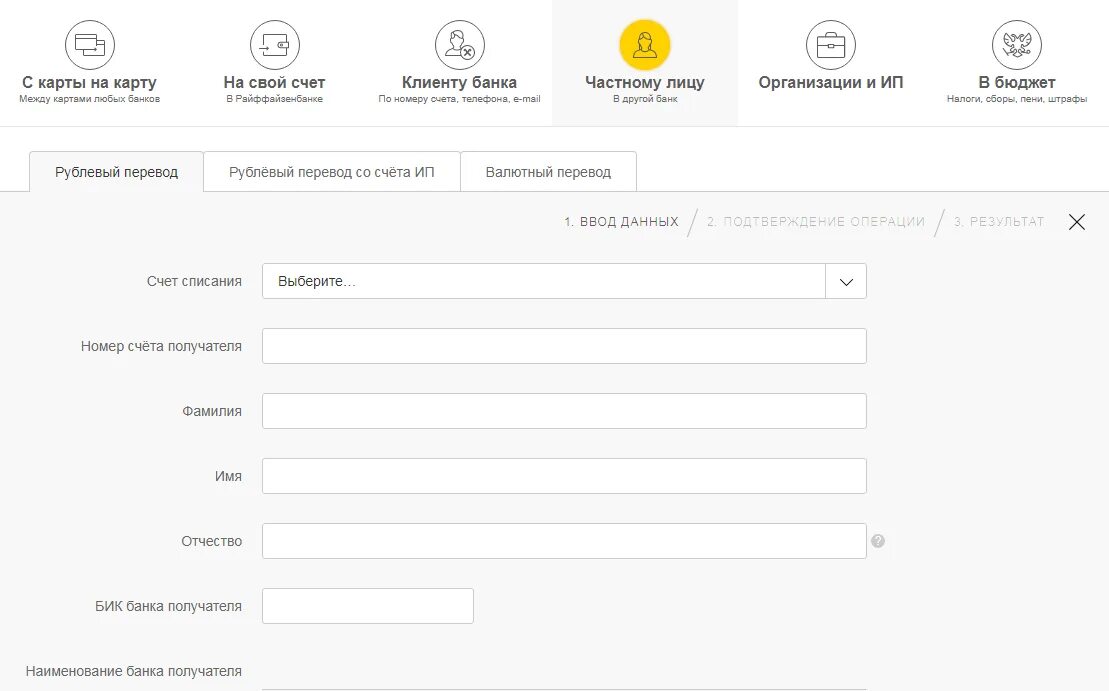This screenshot has width=1109, height=691.
Task: Click the Ввод данных step label
Action: point(621,222)
